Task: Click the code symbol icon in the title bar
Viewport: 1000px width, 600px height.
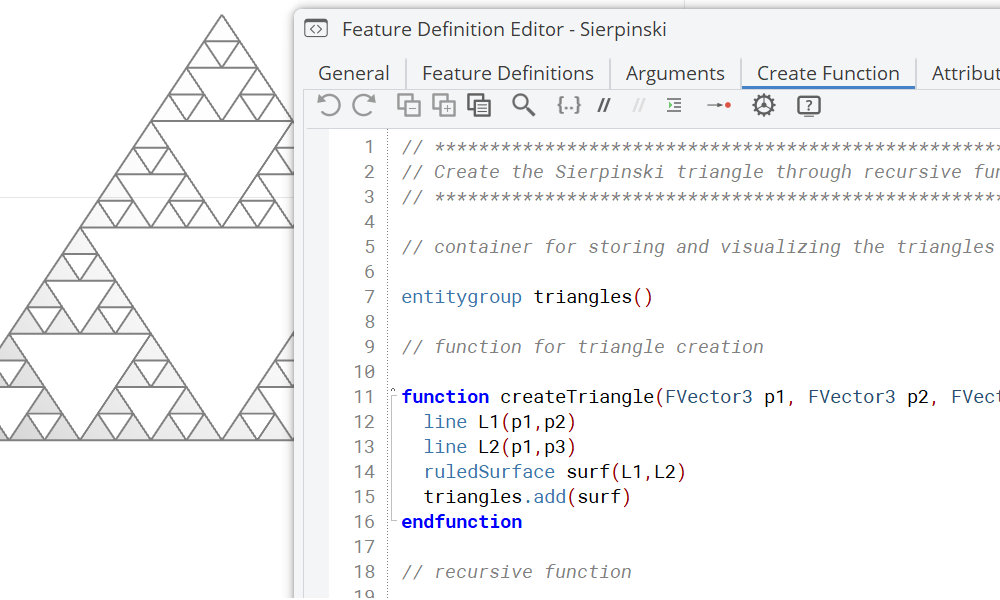Action: (315, 29)
